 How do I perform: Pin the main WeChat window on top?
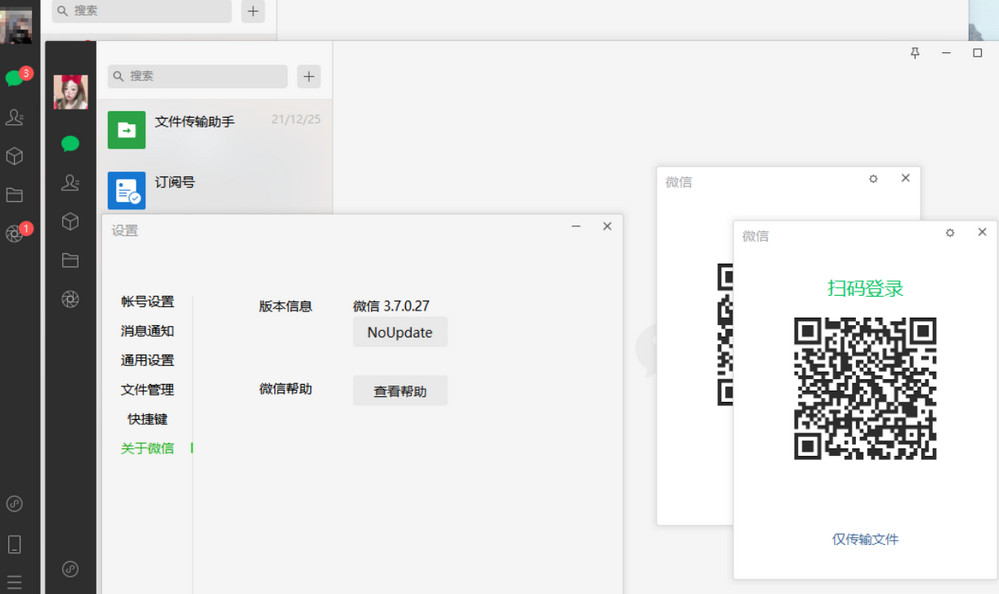tap(915, 53)
